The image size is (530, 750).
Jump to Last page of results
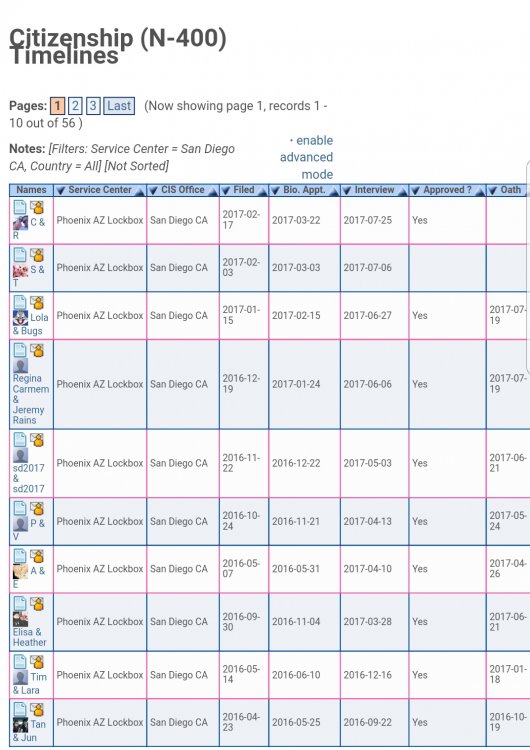119,106
